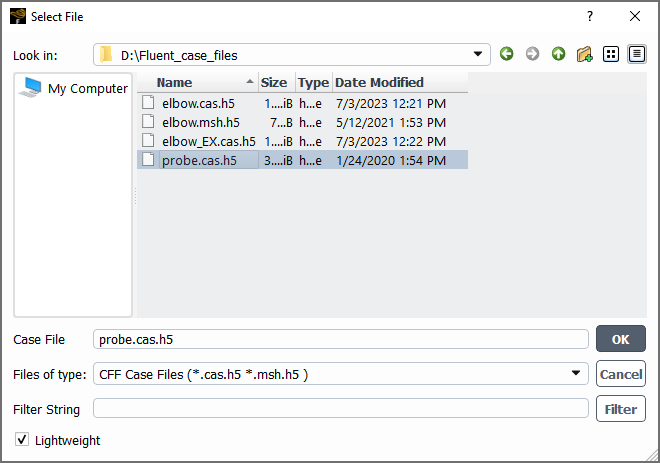660x463 pixels.
Task: Sort by the Name column header
Action: pyautogui.click(x=197, y=82)
